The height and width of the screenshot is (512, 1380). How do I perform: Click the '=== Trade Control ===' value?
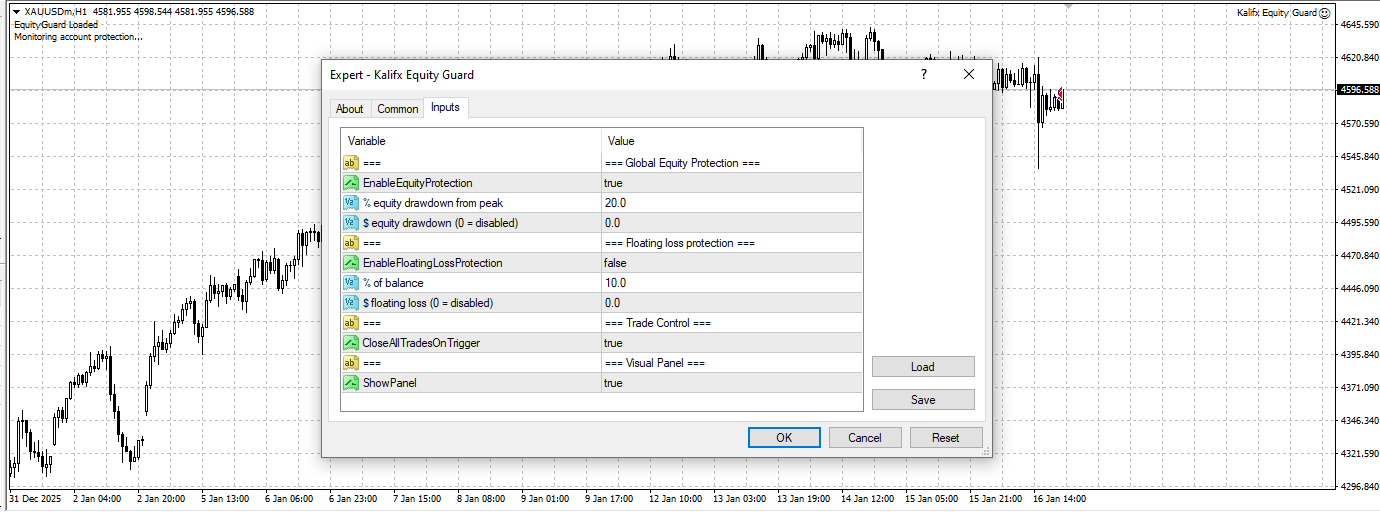(658, 323)
